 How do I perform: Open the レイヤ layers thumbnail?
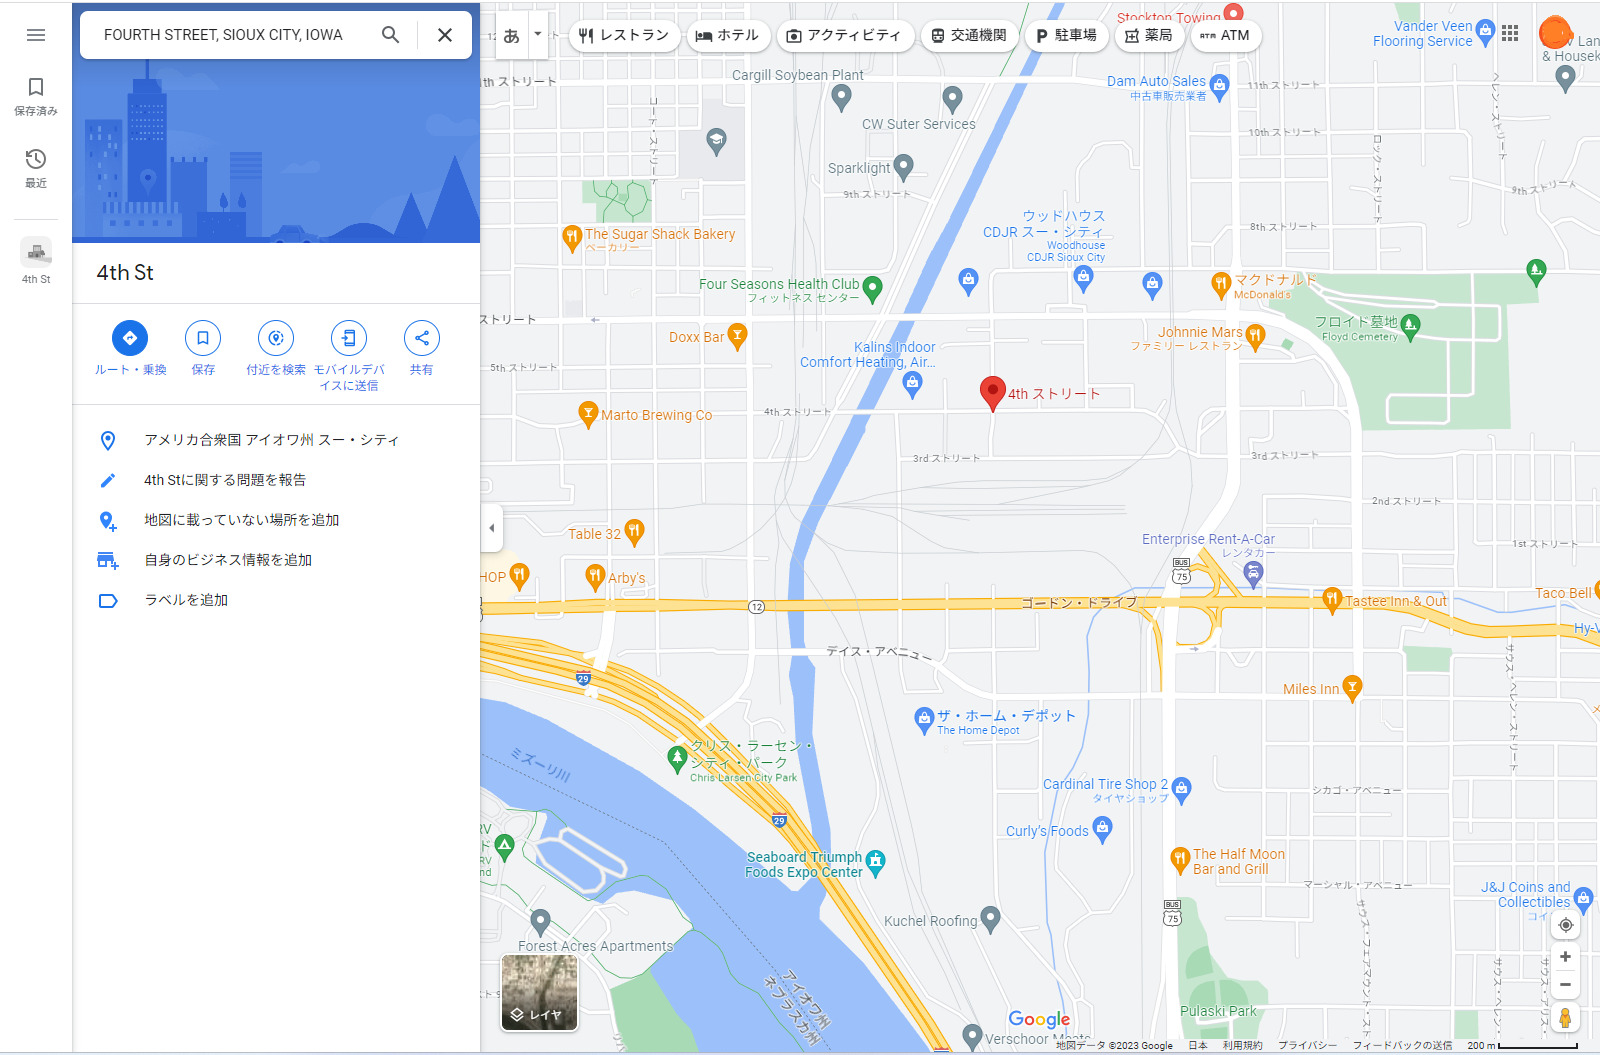[539, 992]
